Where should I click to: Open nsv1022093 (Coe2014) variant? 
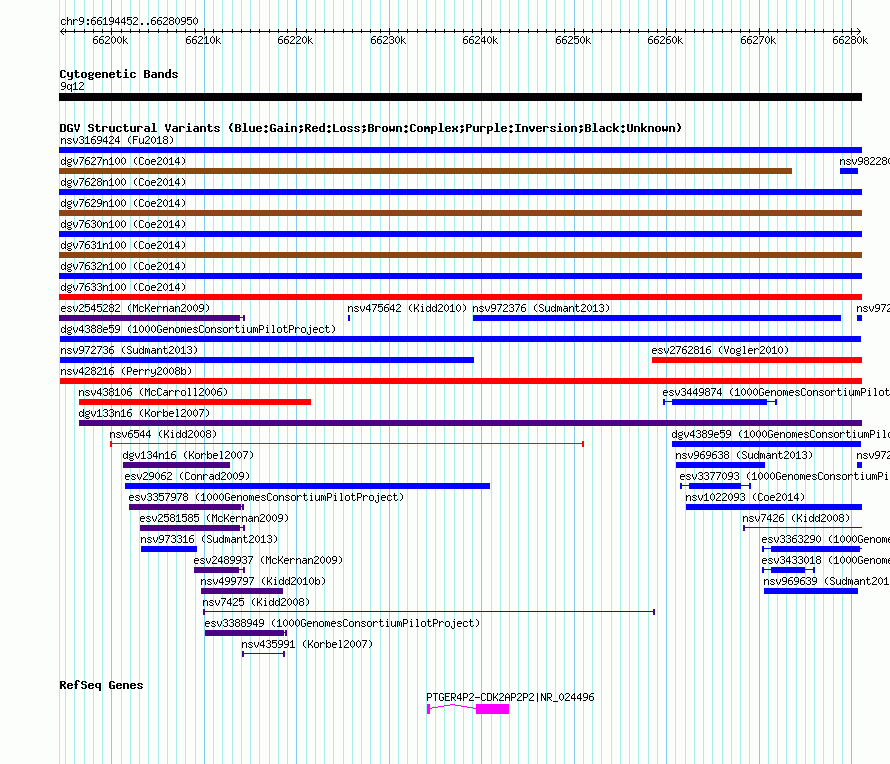pyautogui.click(x=745, y=497)
